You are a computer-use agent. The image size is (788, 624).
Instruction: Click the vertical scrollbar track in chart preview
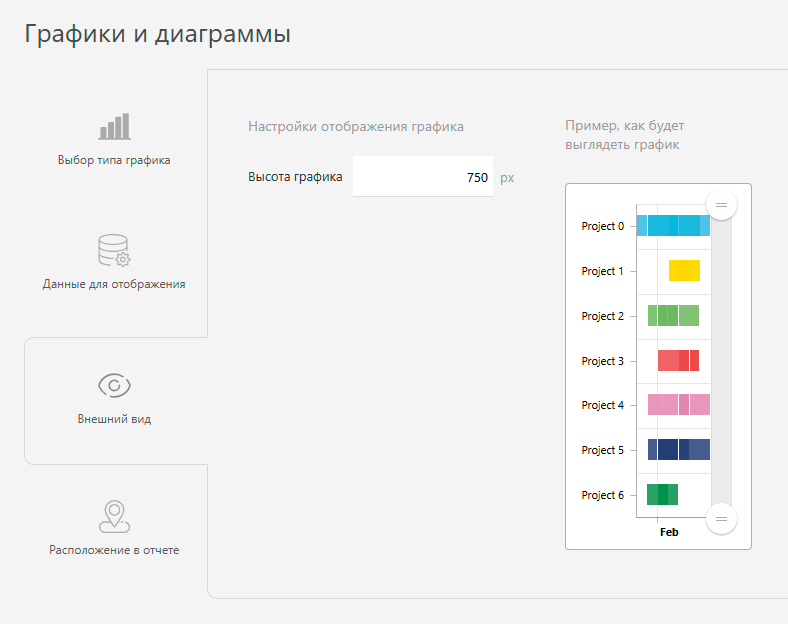click(721, 362)
